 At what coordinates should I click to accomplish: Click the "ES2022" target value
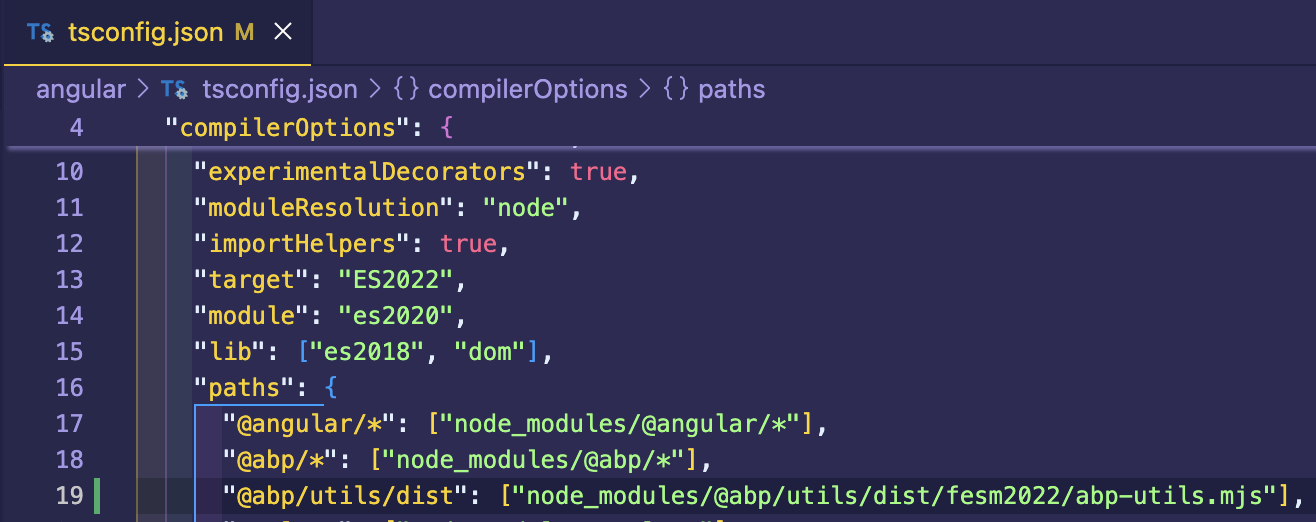(x=400, y=279)
